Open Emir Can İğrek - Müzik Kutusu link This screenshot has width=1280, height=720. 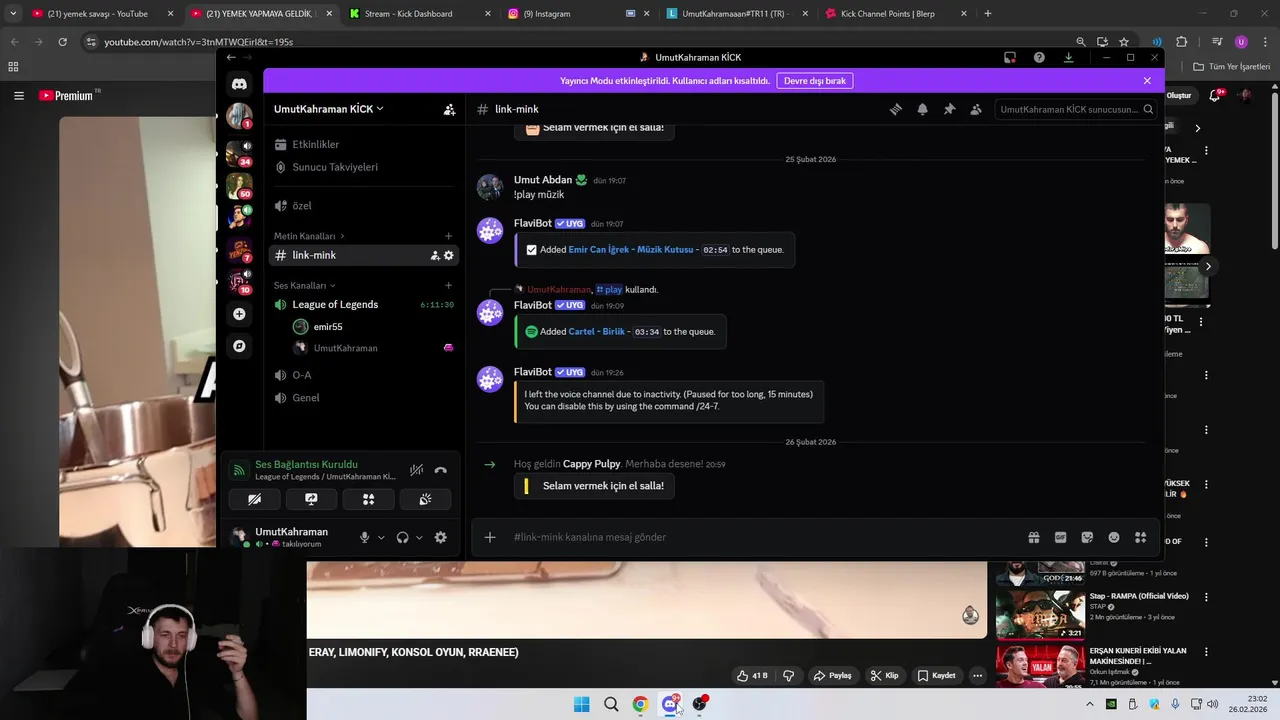click(630, 250)
